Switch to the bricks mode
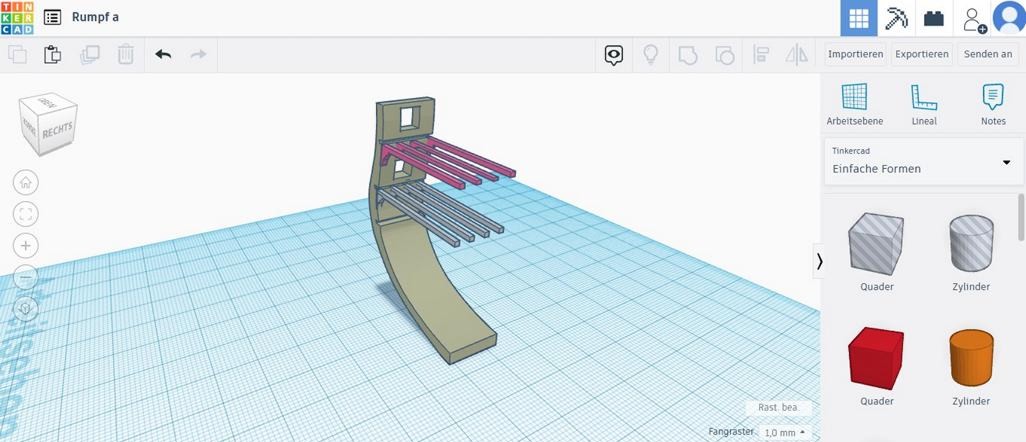The width and height of the screenshot is (1026, 442). click(934, 18)
